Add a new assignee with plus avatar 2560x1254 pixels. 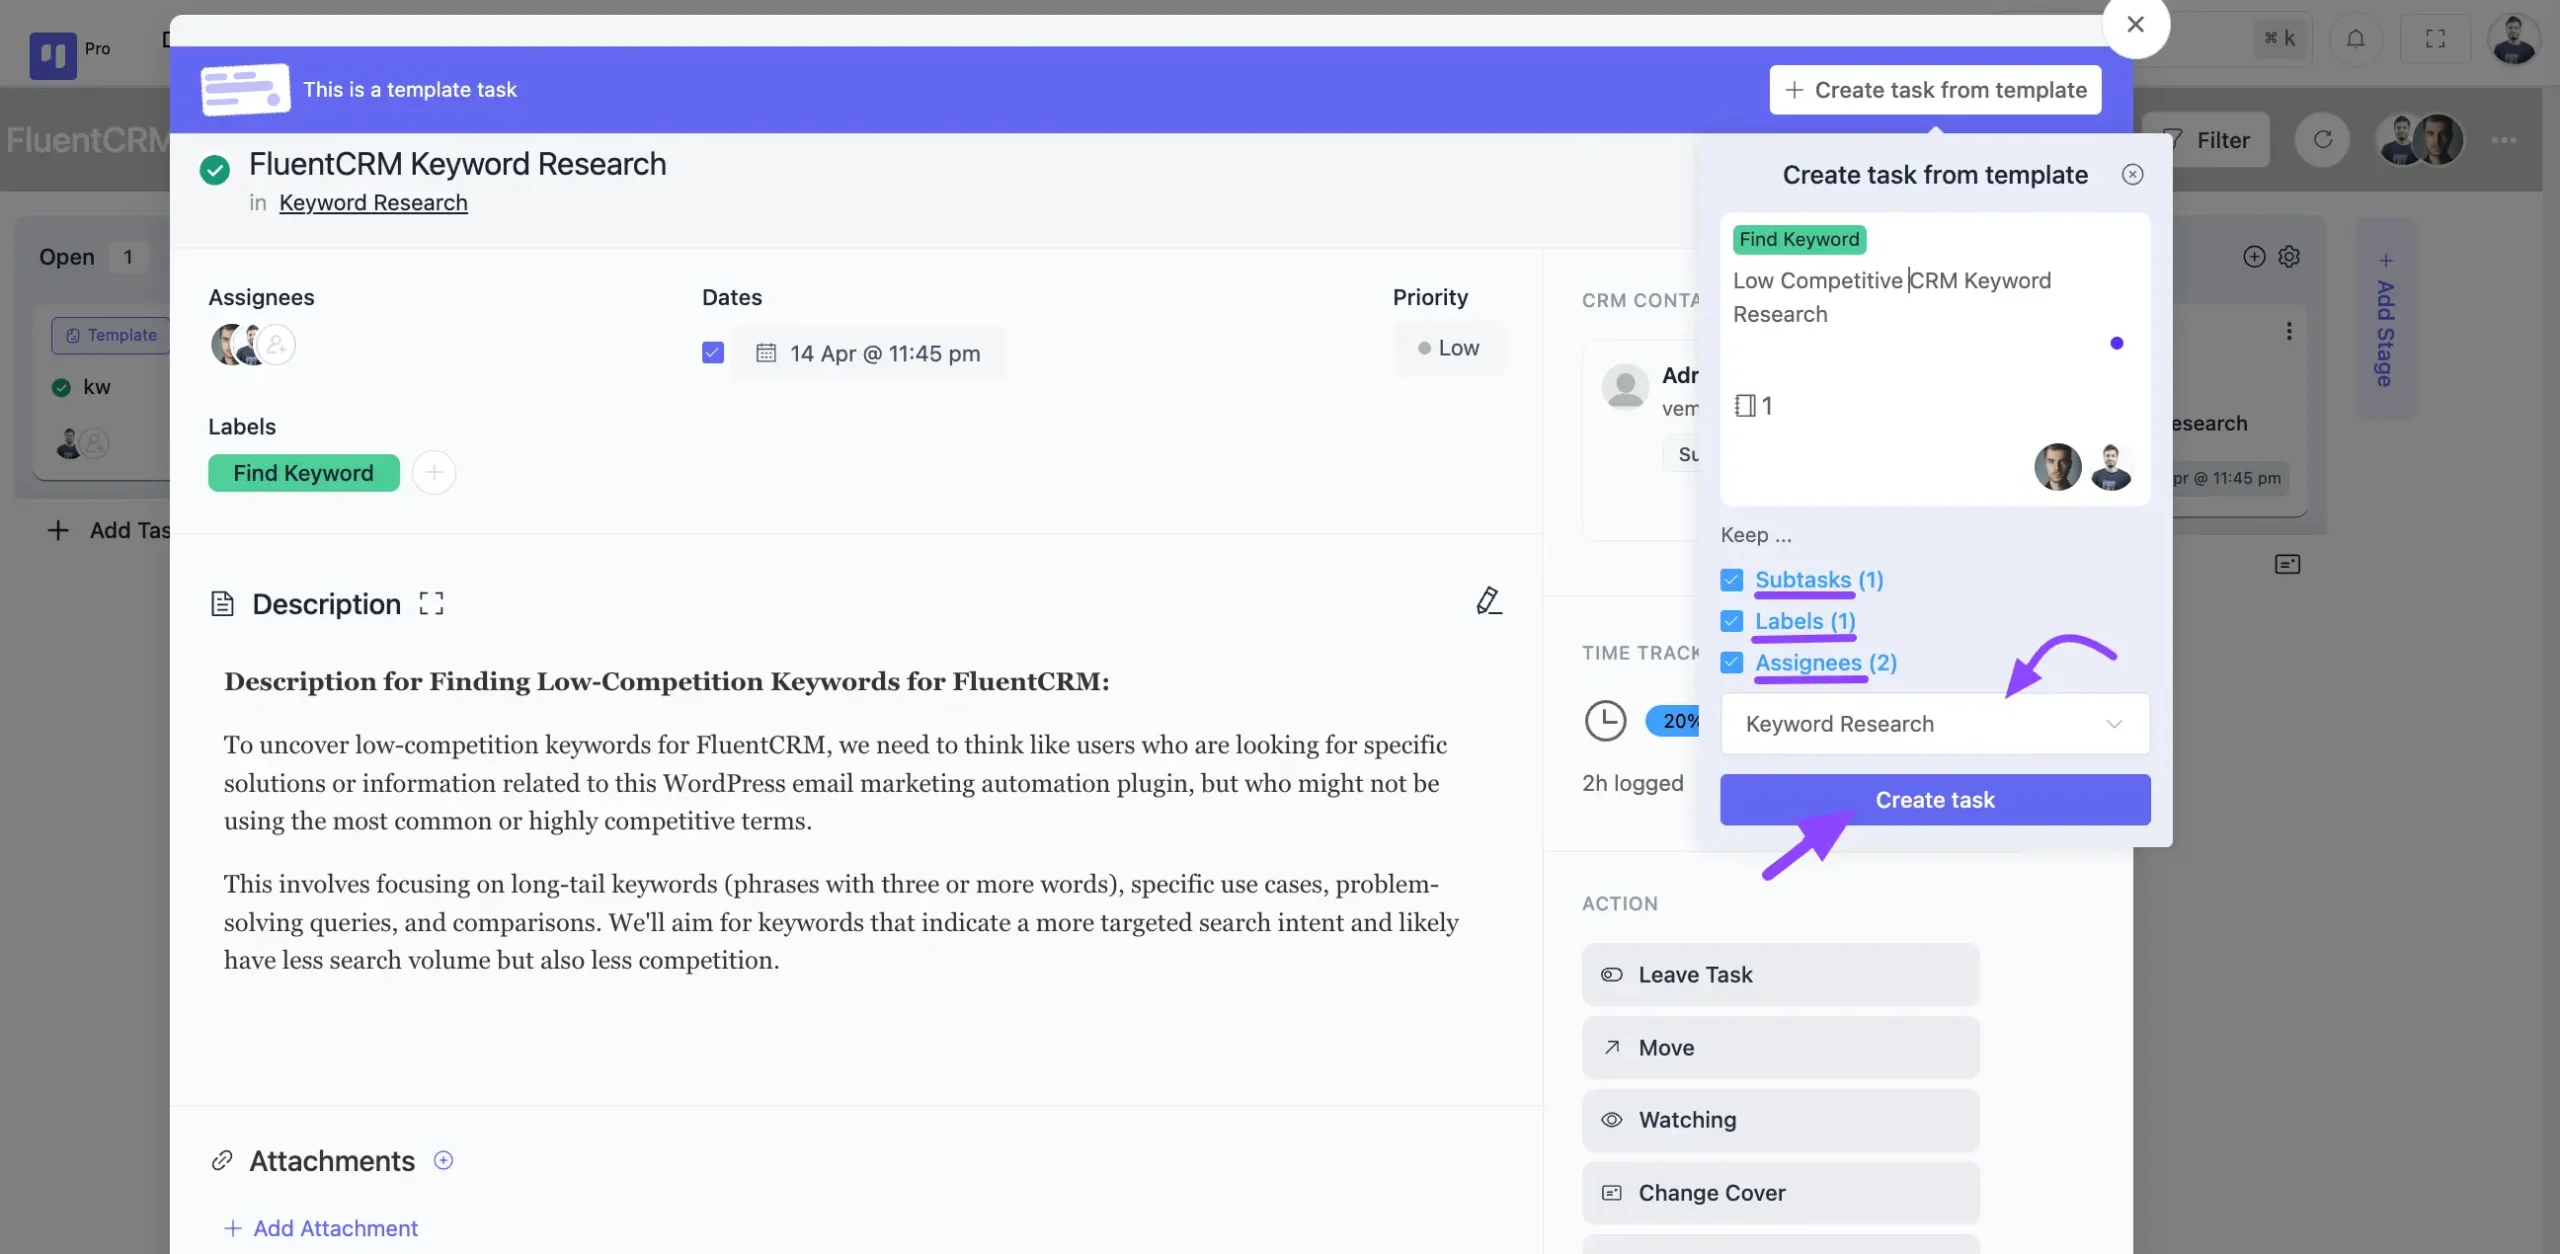click(278, 345)
